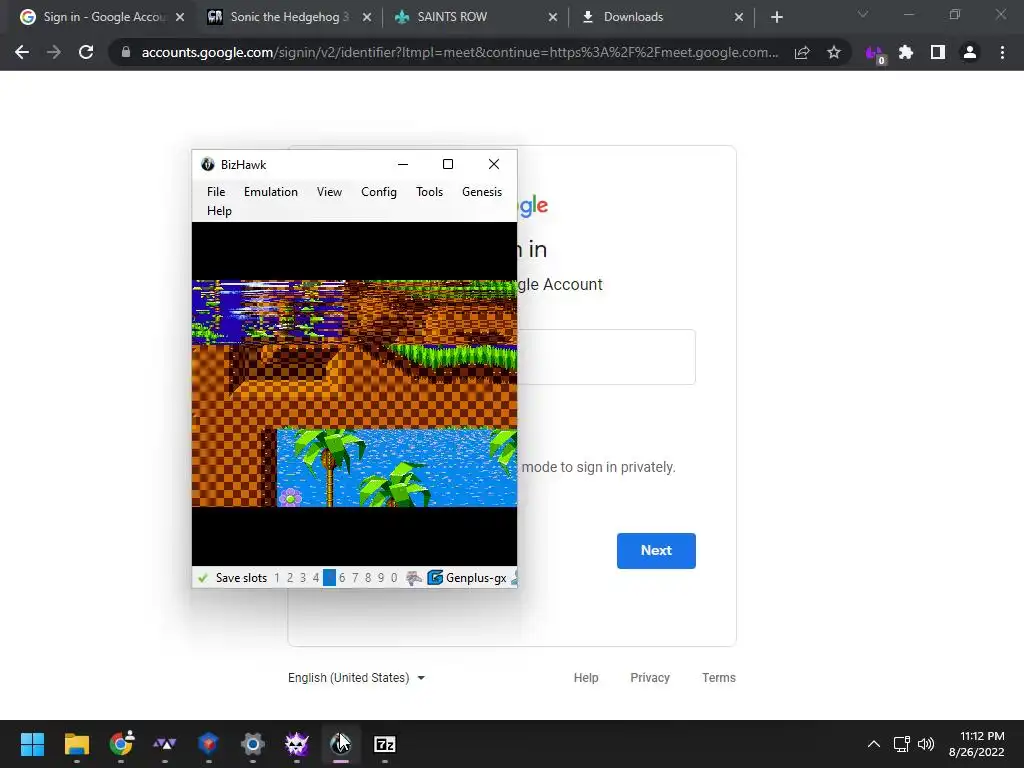Open BizHawk Help menu

[x=219, y=210]
